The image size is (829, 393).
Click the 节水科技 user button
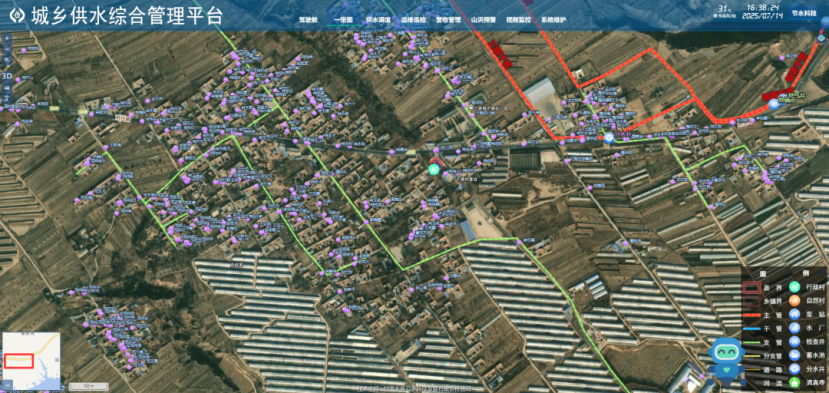click(x=803, y=13)
